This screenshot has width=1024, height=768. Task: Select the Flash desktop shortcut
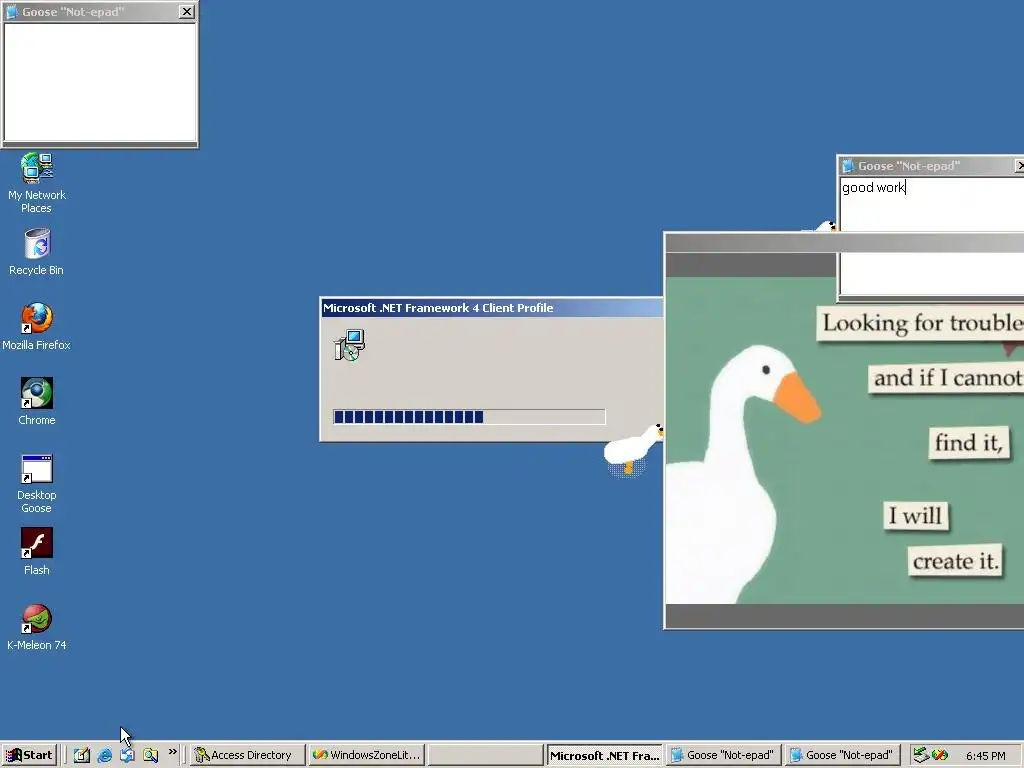tap(37, 552)
